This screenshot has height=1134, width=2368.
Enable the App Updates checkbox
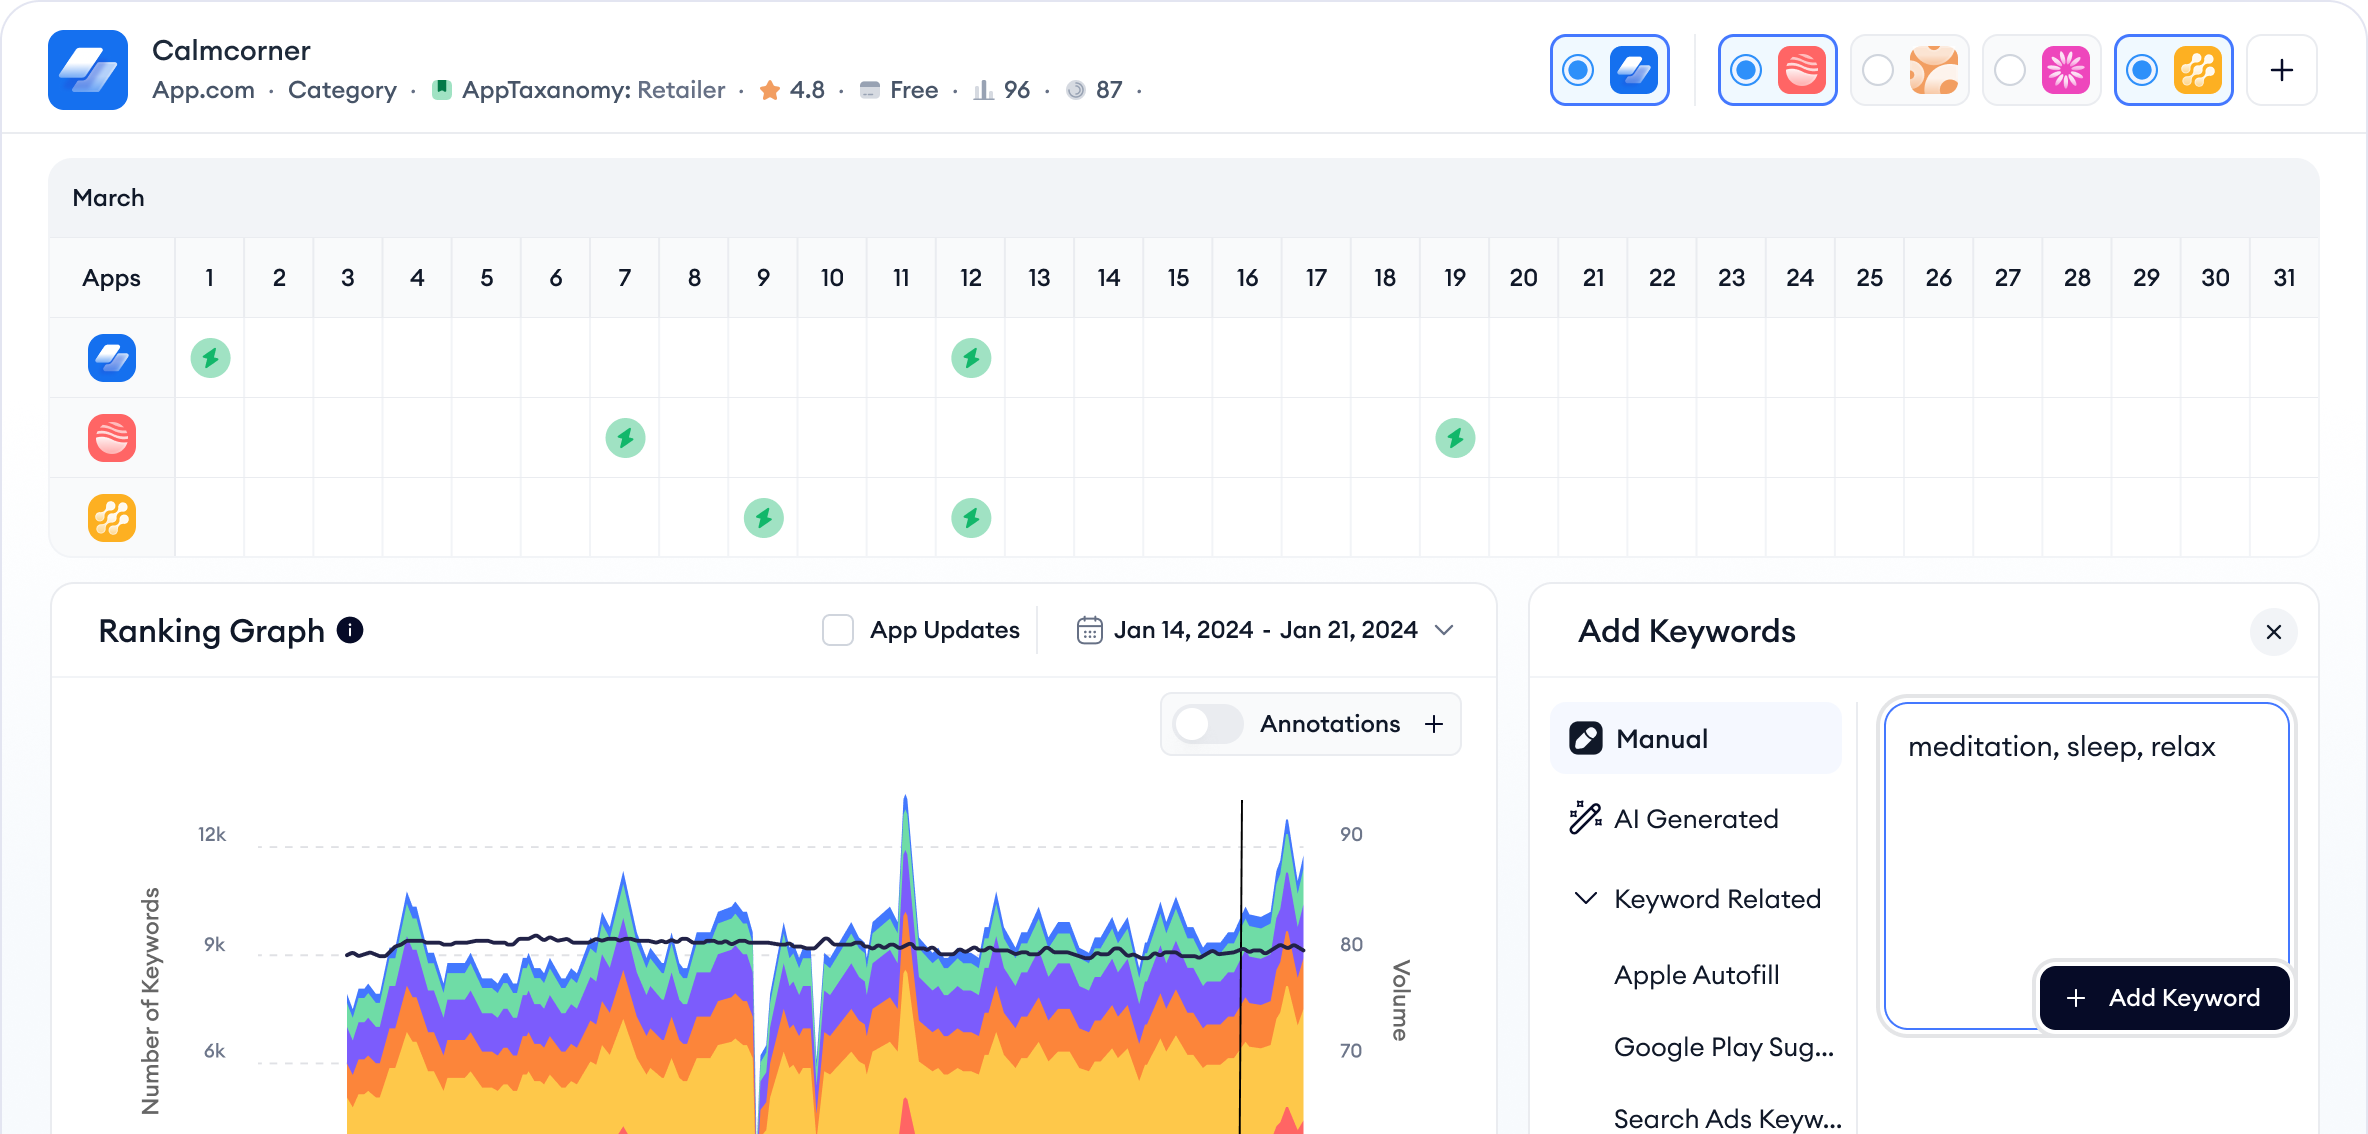[837, 630]
